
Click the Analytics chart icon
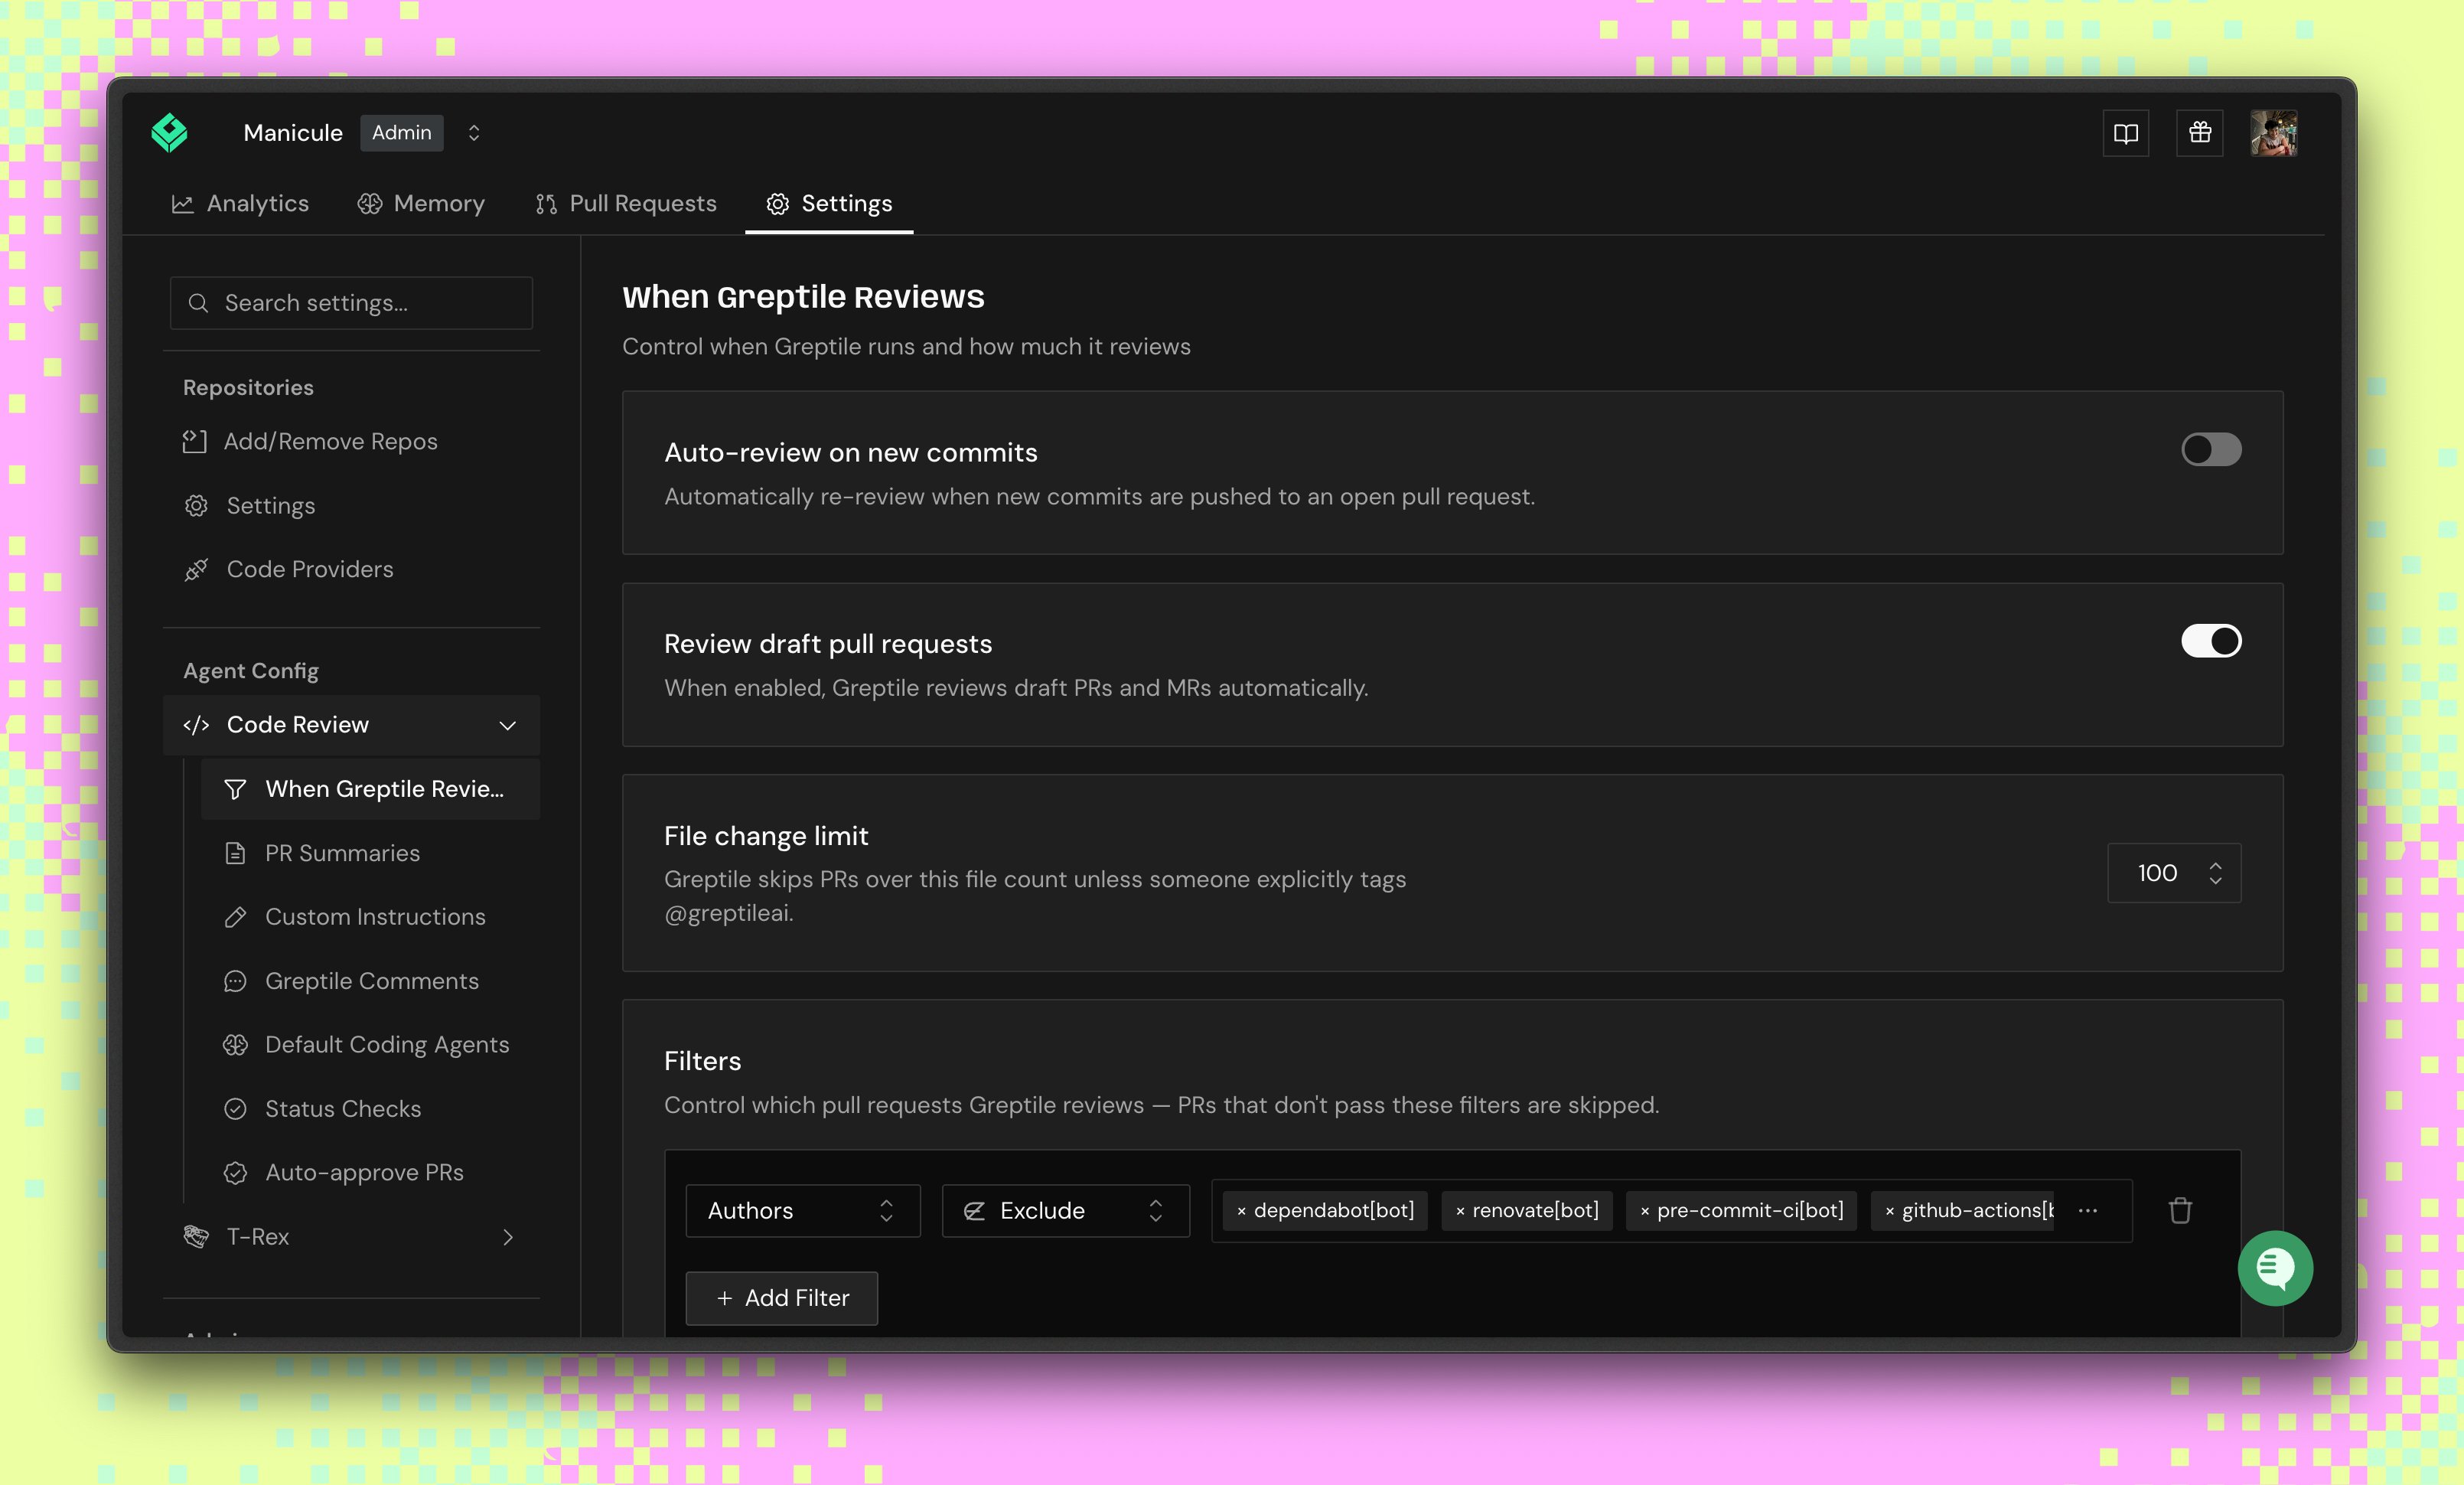(x=182, y=204)
